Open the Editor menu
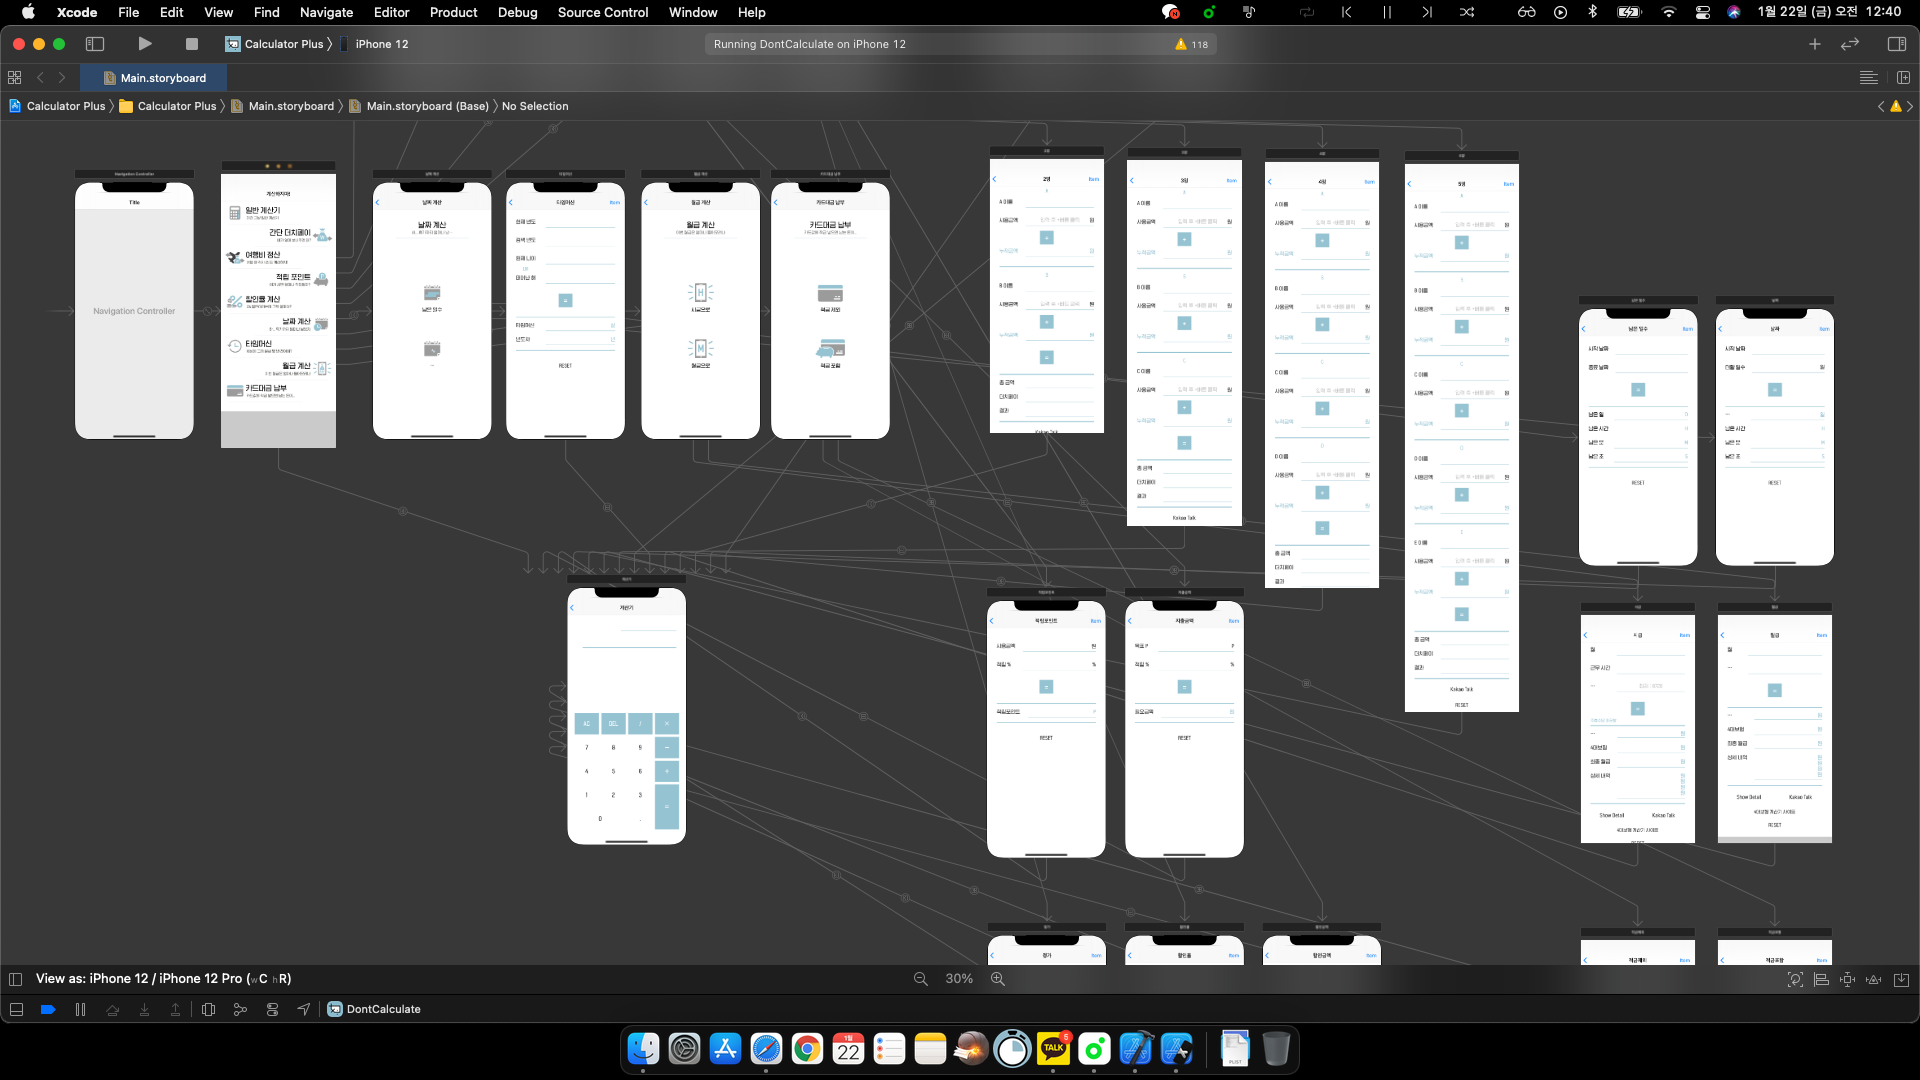1920x1080 pixels. coord(391,12)
